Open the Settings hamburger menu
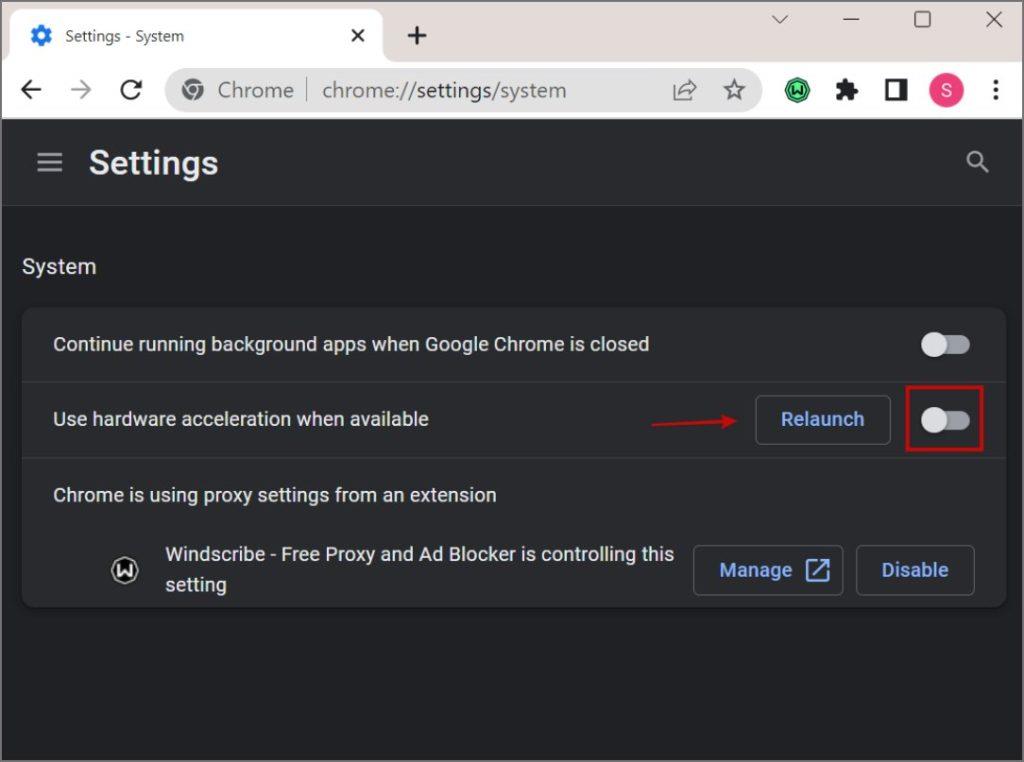Viewport: 1024px width, 762px height. [x=50, y=163]
